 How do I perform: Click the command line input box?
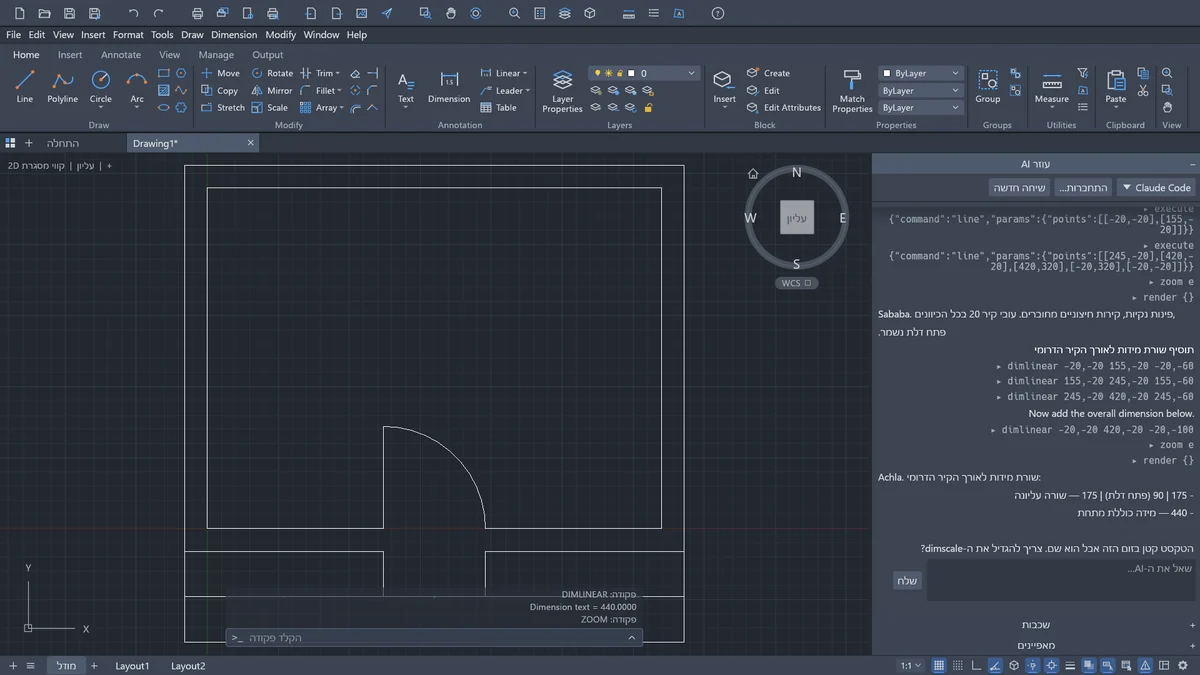pos(433,637)
